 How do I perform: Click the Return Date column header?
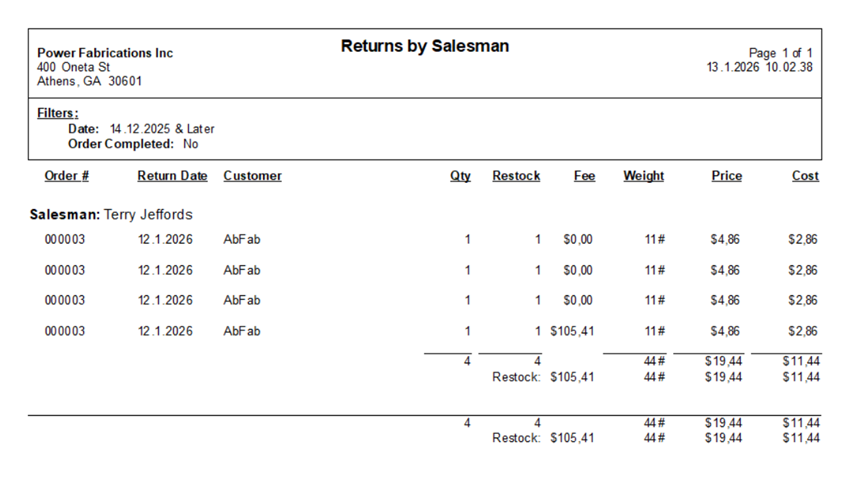172,176
